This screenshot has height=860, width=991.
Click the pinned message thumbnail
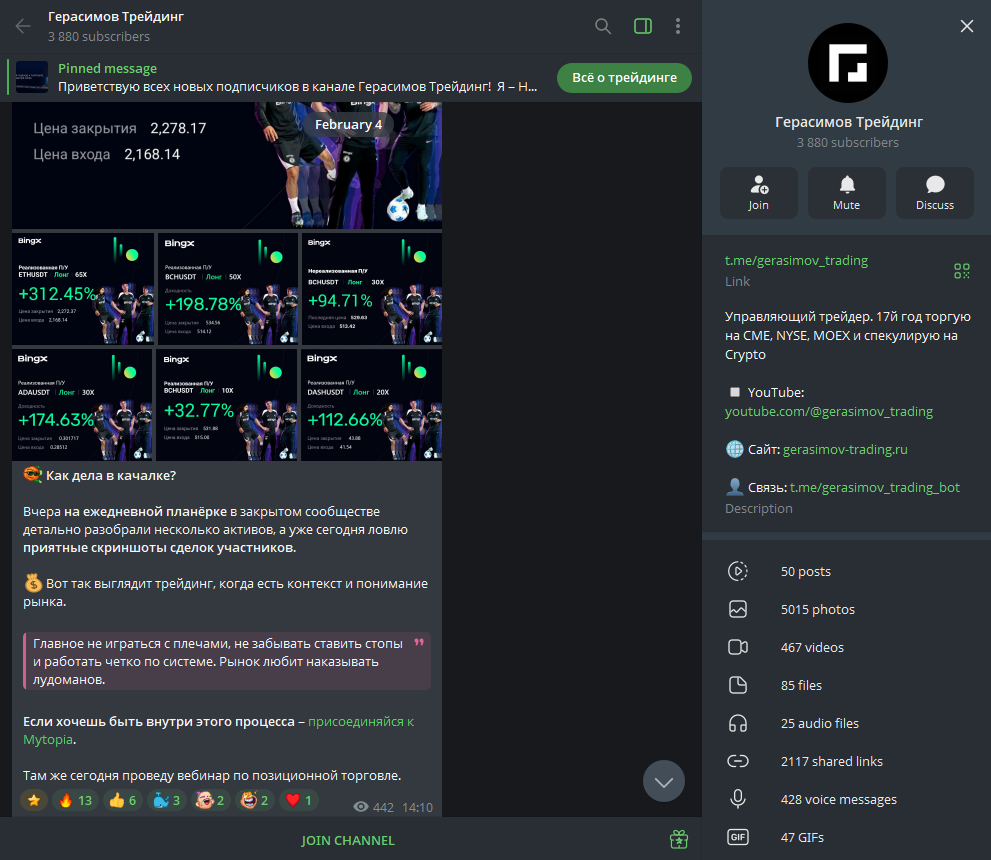pos(32,77)
